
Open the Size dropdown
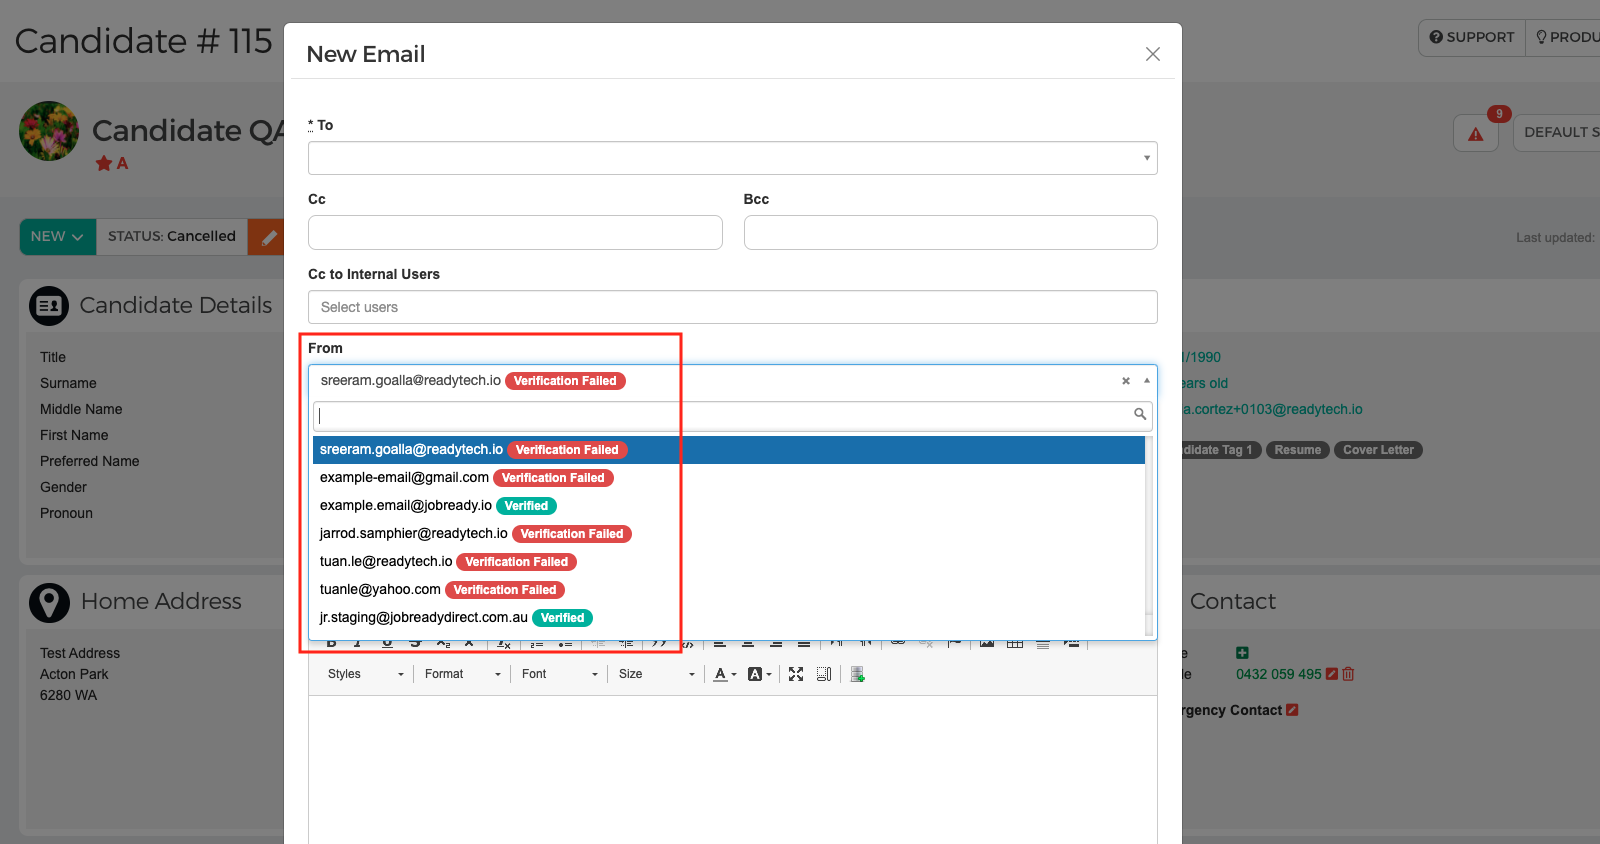[656, 675]
